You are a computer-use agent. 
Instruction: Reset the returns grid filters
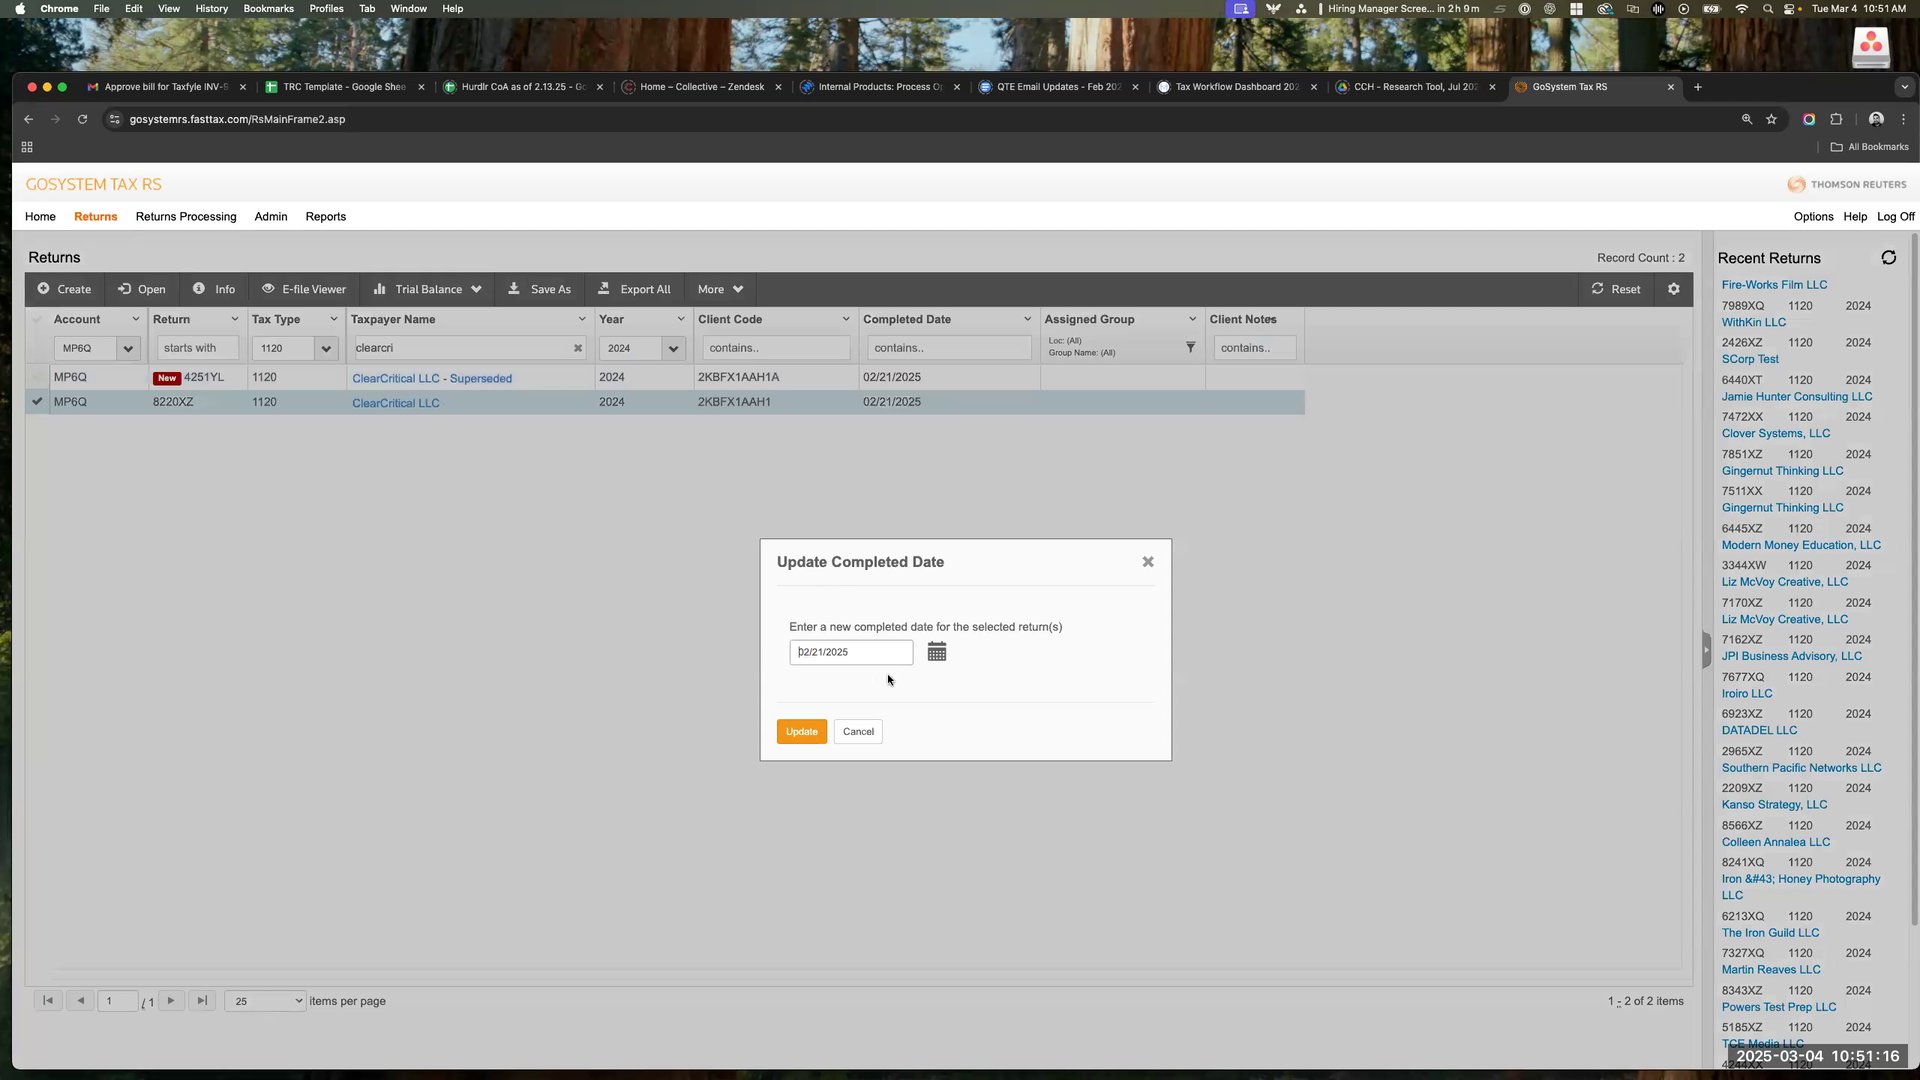click(1615, 289)
